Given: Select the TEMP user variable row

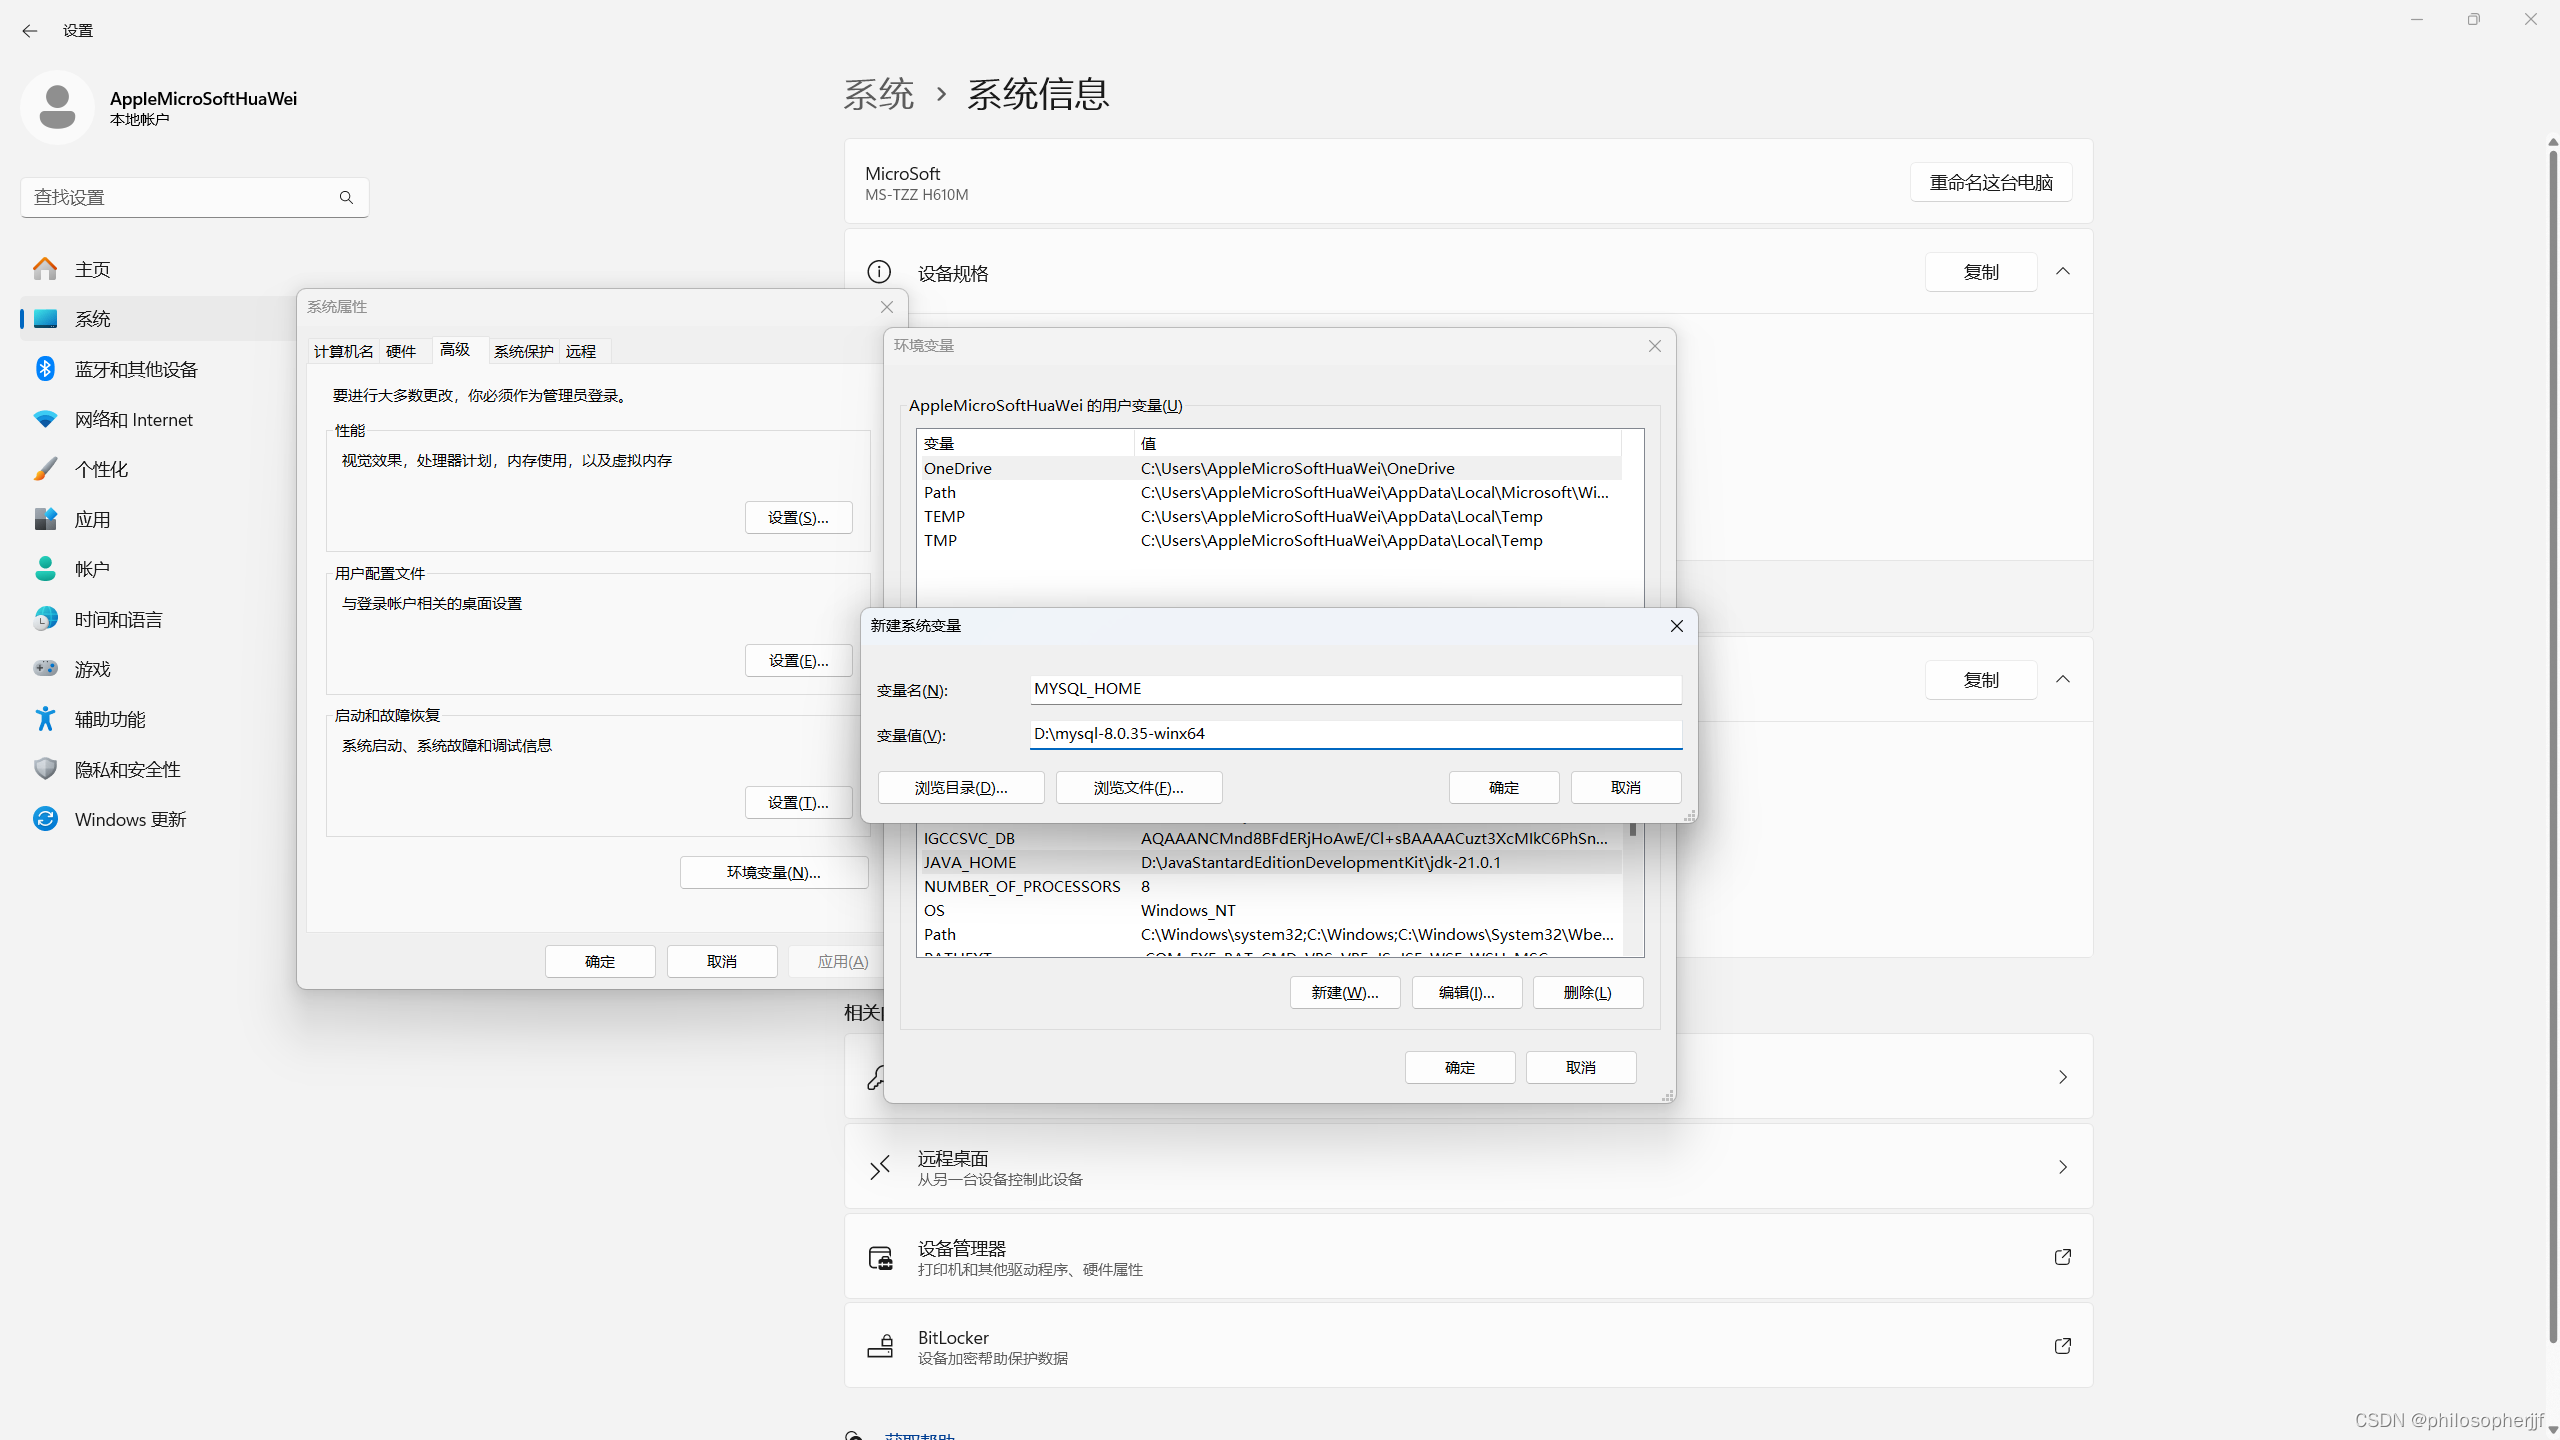Looking at the screenshot, I should 1271,517.
